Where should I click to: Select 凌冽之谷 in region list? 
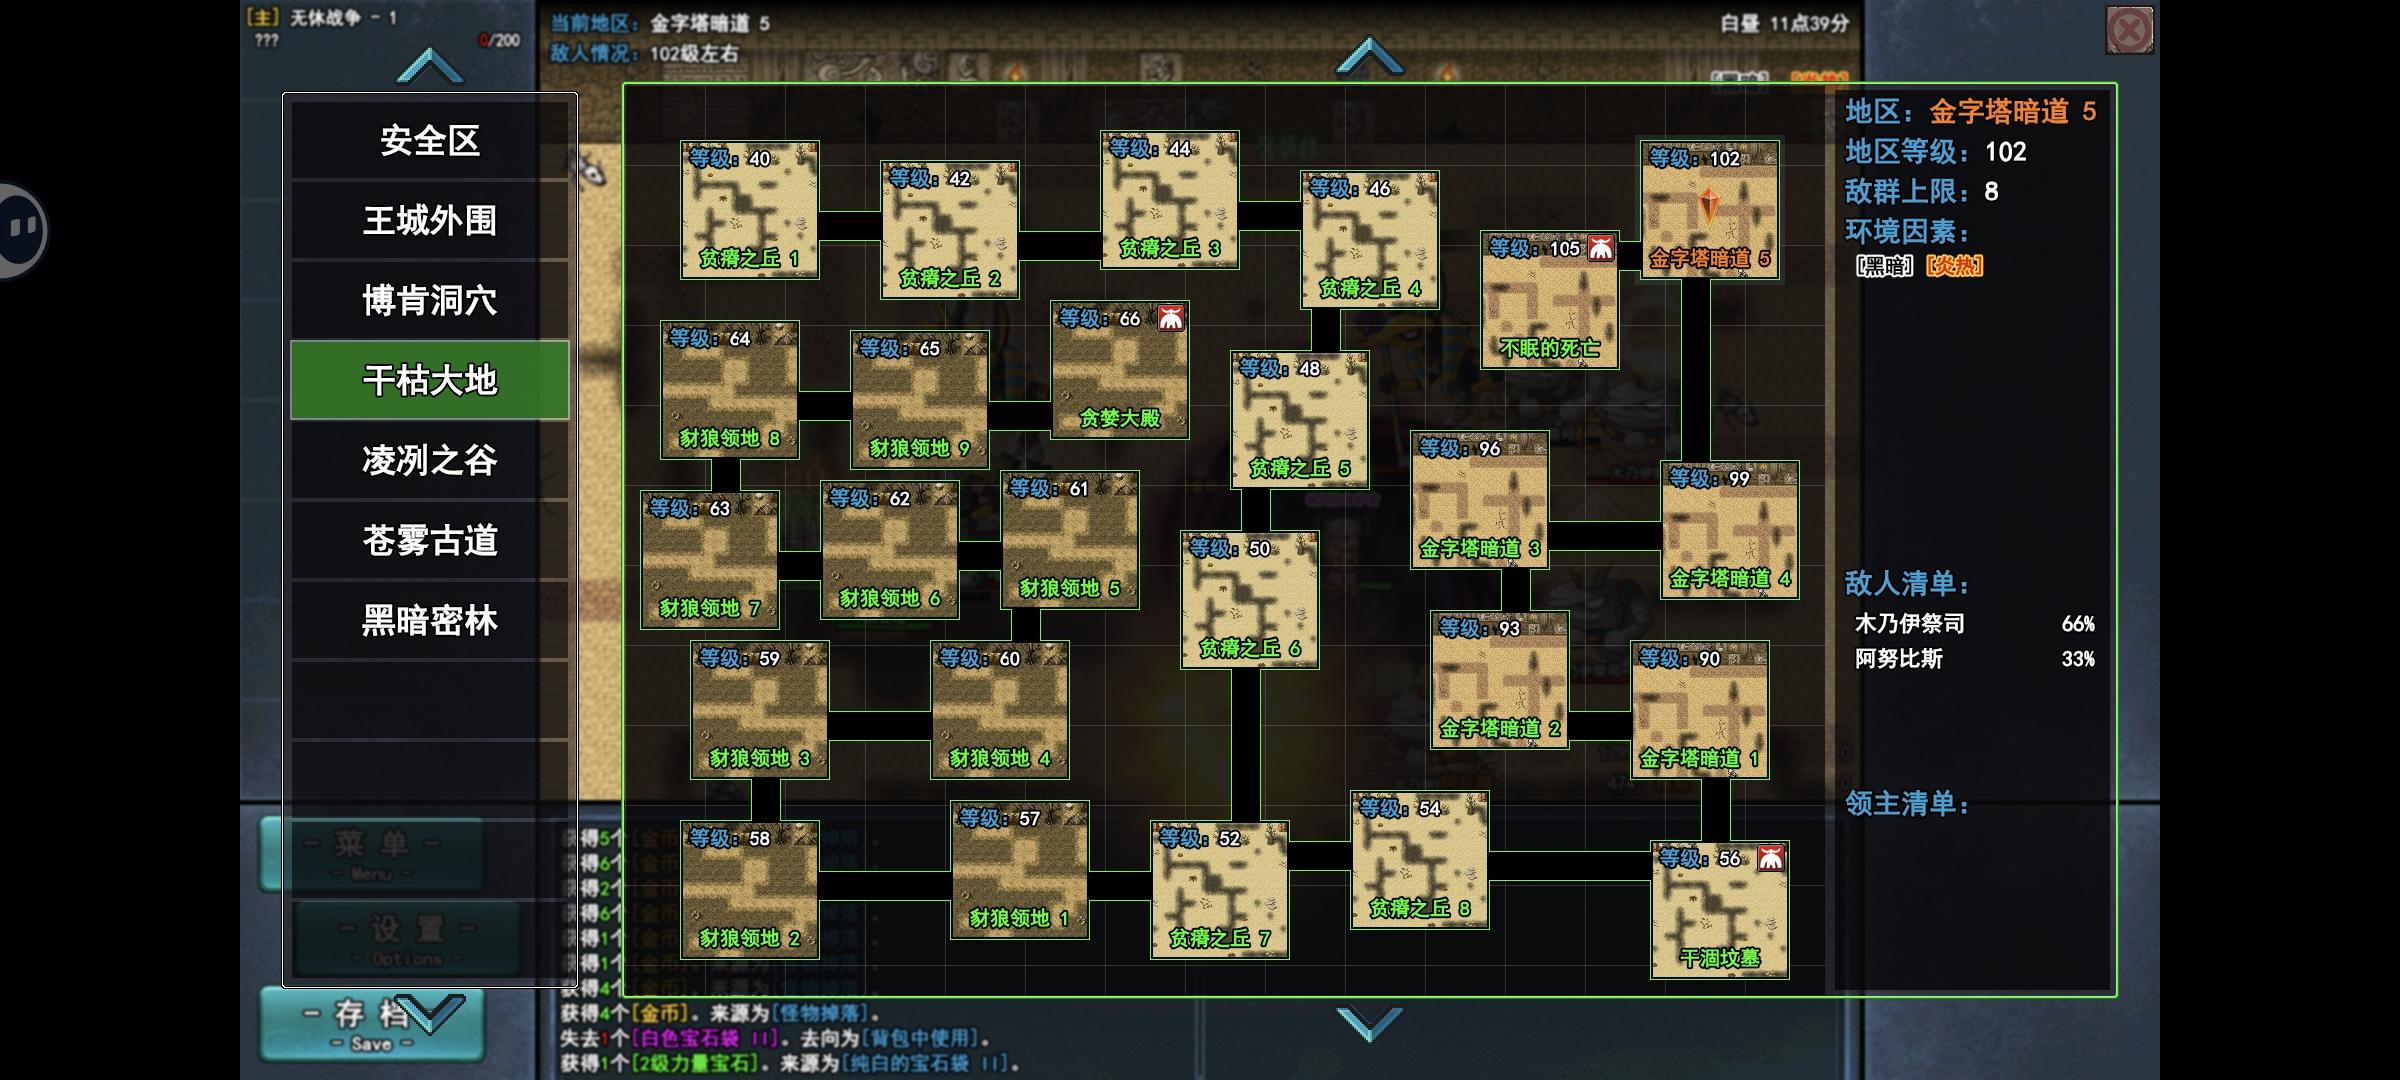coord(429,460)
